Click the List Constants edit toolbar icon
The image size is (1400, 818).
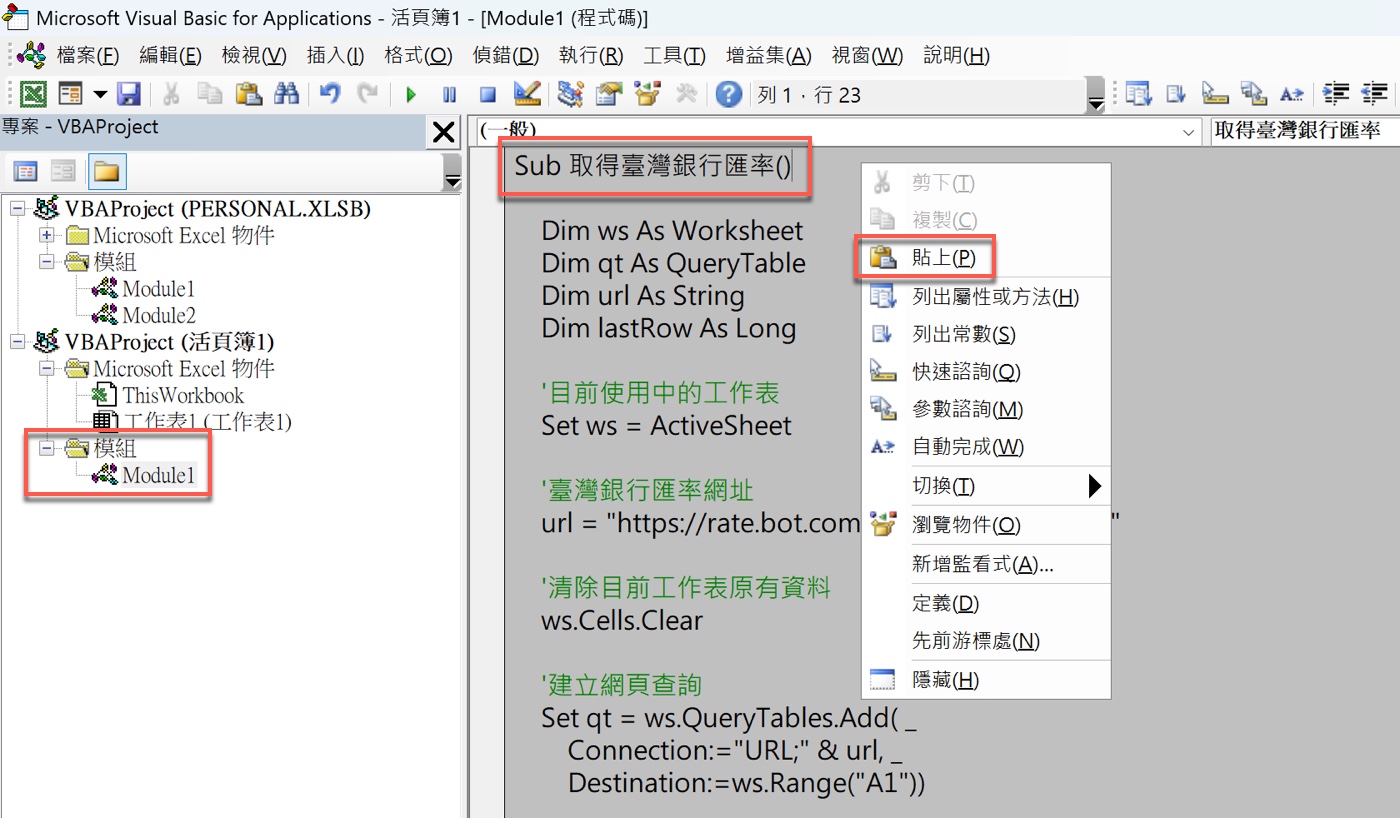(1176, 94)
